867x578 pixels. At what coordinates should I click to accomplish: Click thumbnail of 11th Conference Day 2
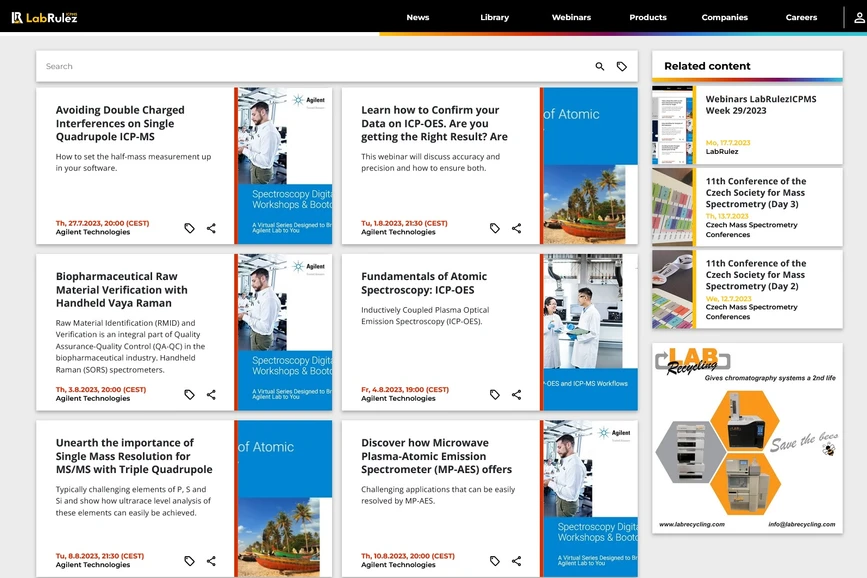[x=672, y=289]
